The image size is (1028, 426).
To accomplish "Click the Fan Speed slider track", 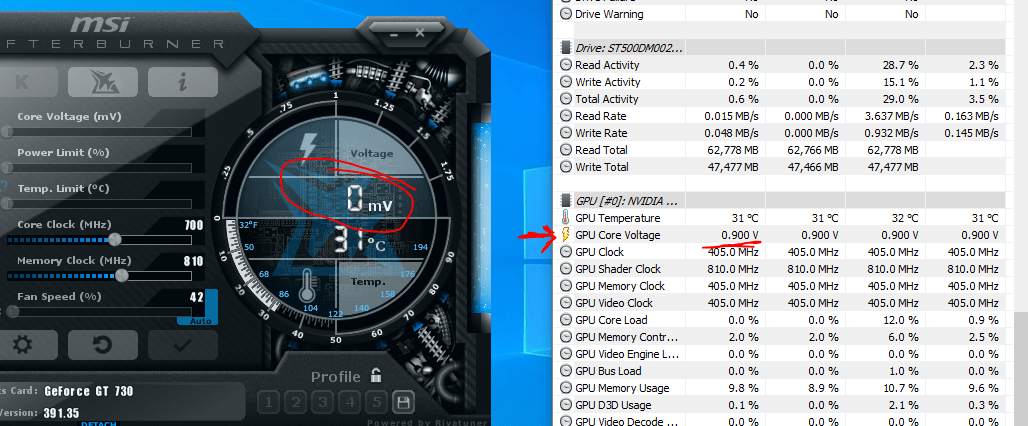I will pos(98,311).
